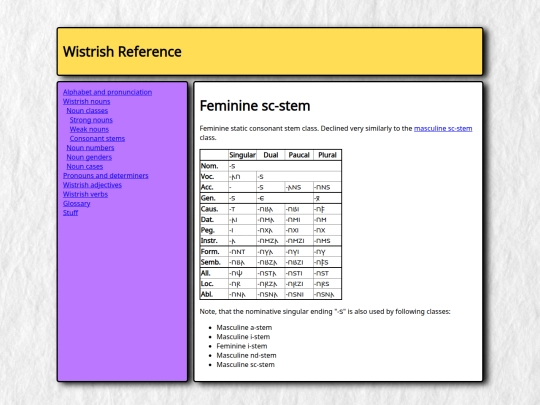
Task: Open Wistrish adjectives link
Action: (x=92, y=185)
